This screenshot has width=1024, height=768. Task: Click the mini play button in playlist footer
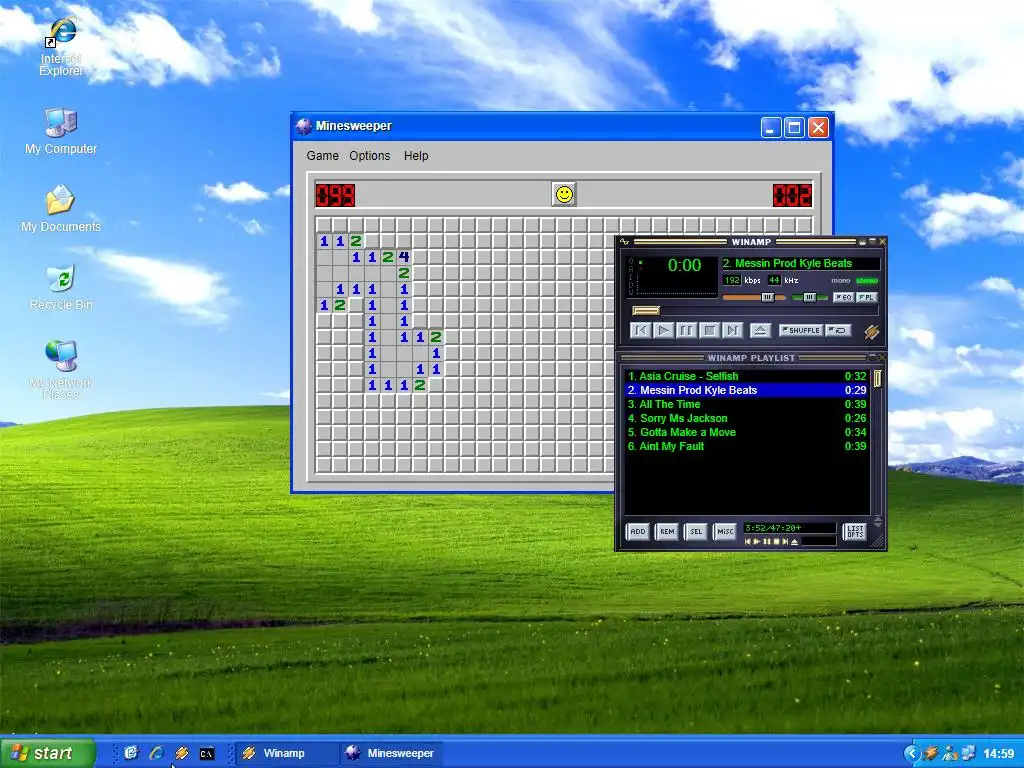(757, 541)
